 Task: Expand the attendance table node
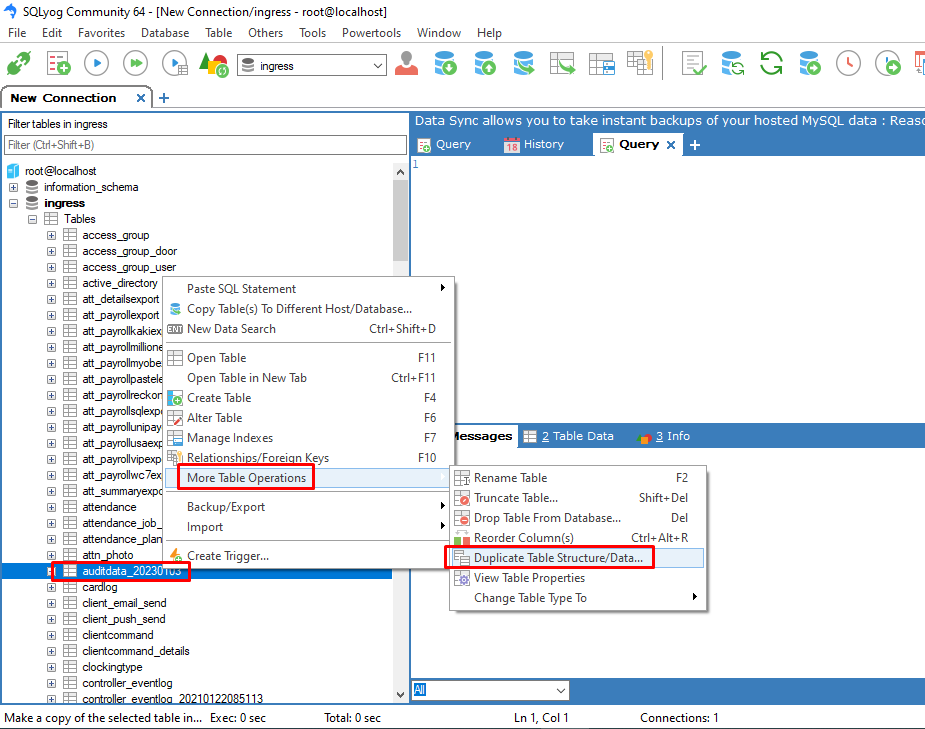click(51, 507)
